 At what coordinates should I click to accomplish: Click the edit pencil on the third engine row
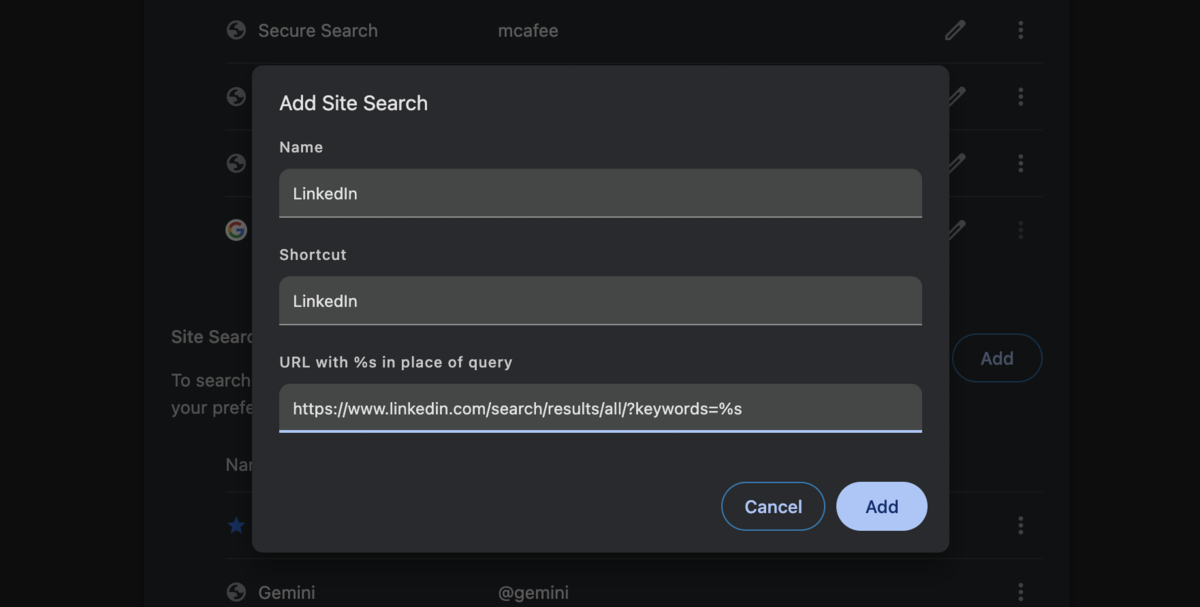[954, 163]
